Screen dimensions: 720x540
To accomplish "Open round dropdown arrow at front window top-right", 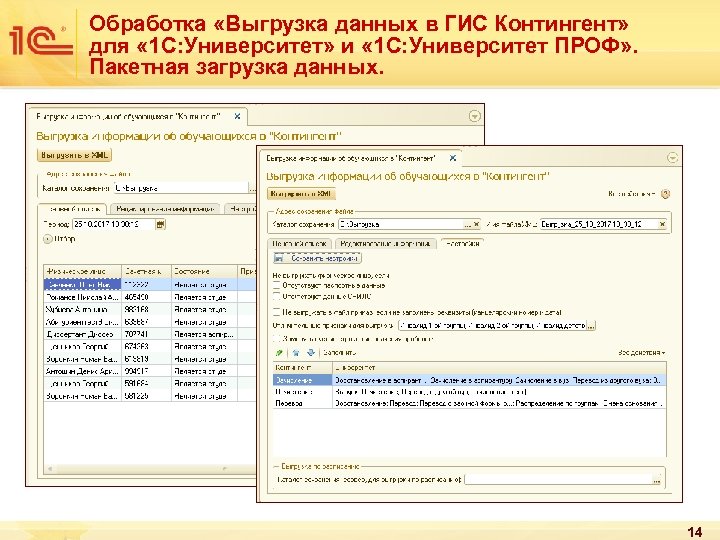I will point(672,158).
